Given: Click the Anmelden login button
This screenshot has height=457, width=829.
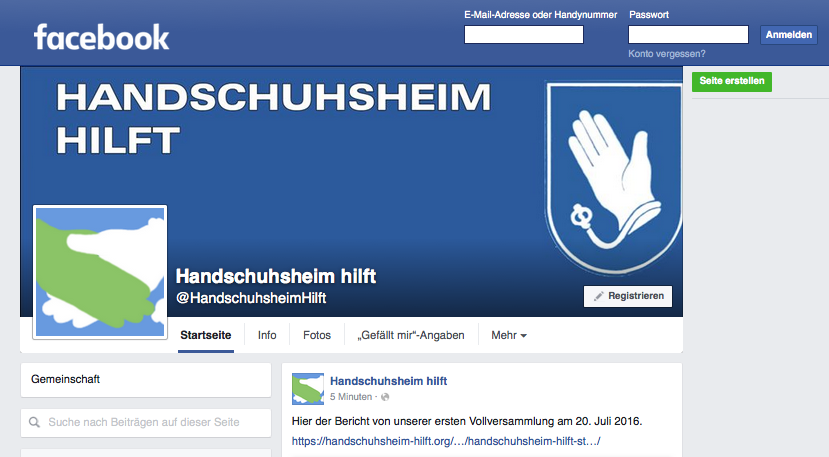Looking at the screenshot, I should [789, 35].
